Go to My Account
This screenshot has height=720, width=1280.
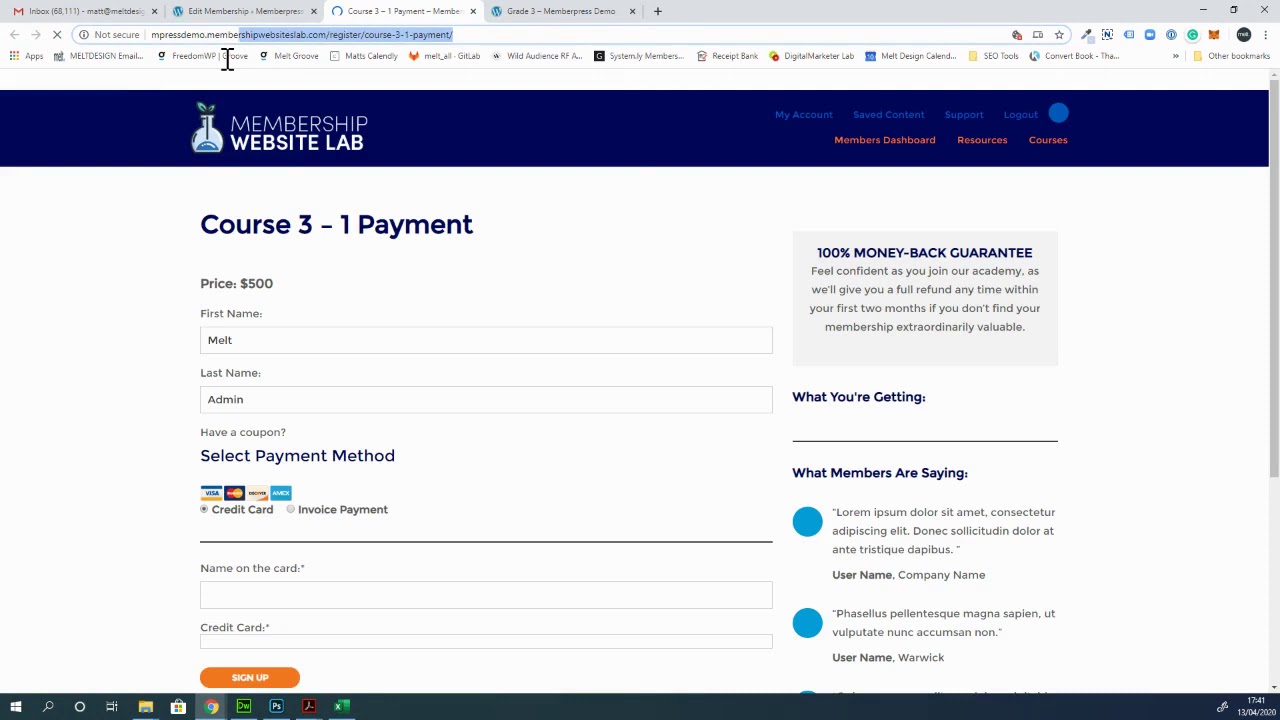803,115
